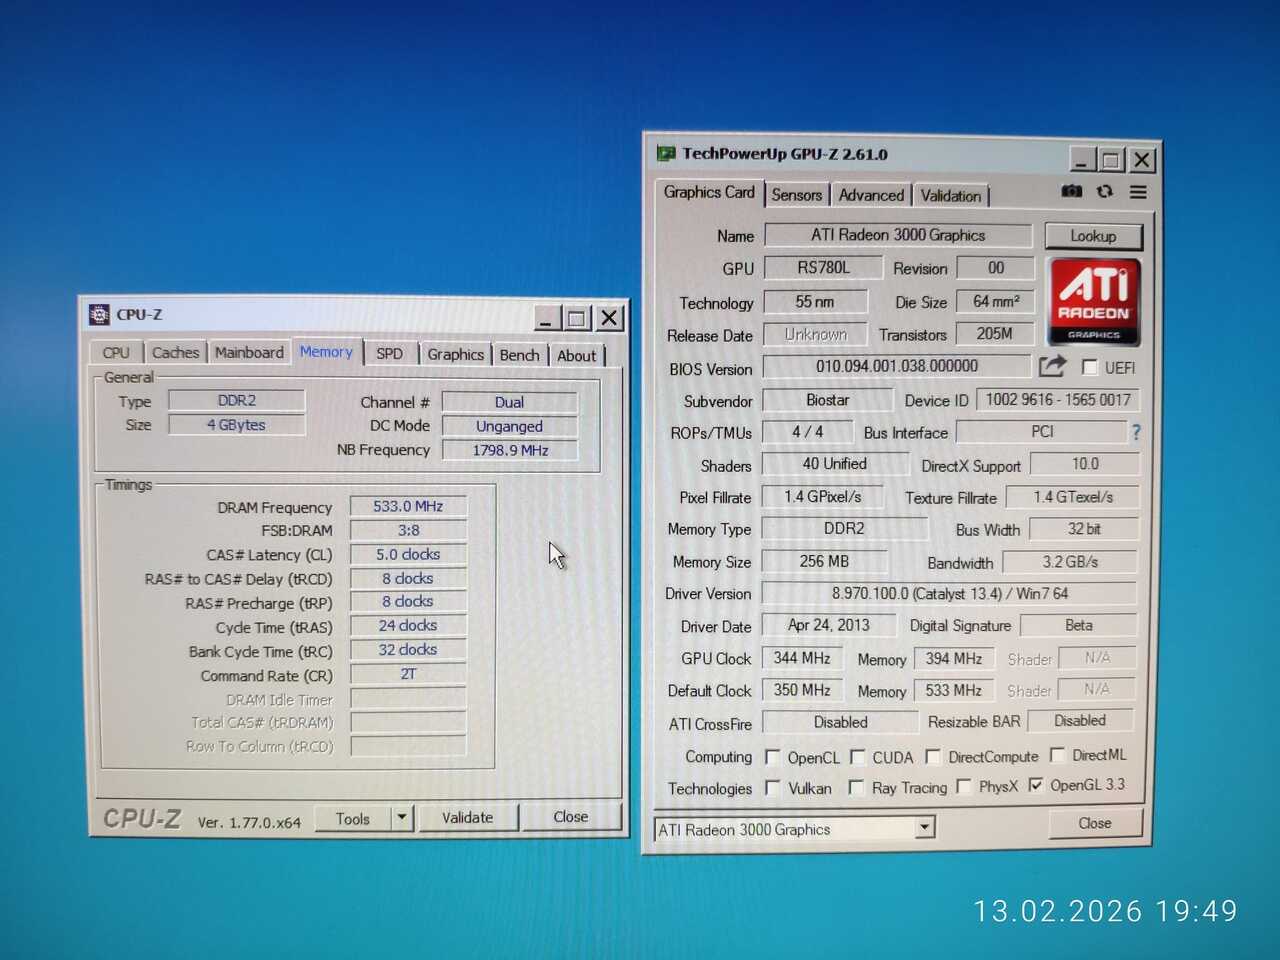Screen dimensions: 1280x960
Task: Toggle the UEFI checkbox
Action: click(1089, 367)
